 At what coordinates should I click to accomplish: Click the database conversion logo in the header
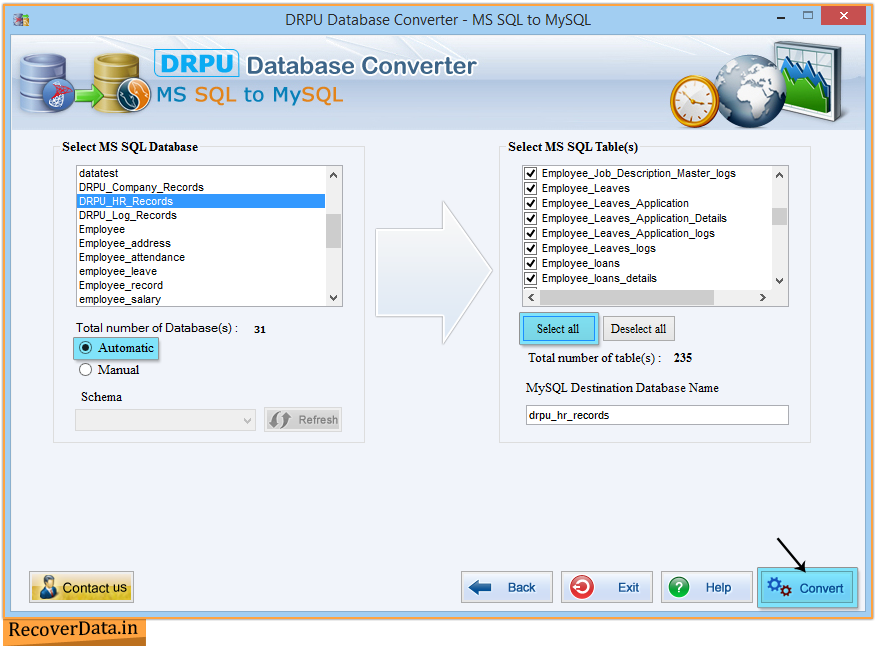pos(85,83)
